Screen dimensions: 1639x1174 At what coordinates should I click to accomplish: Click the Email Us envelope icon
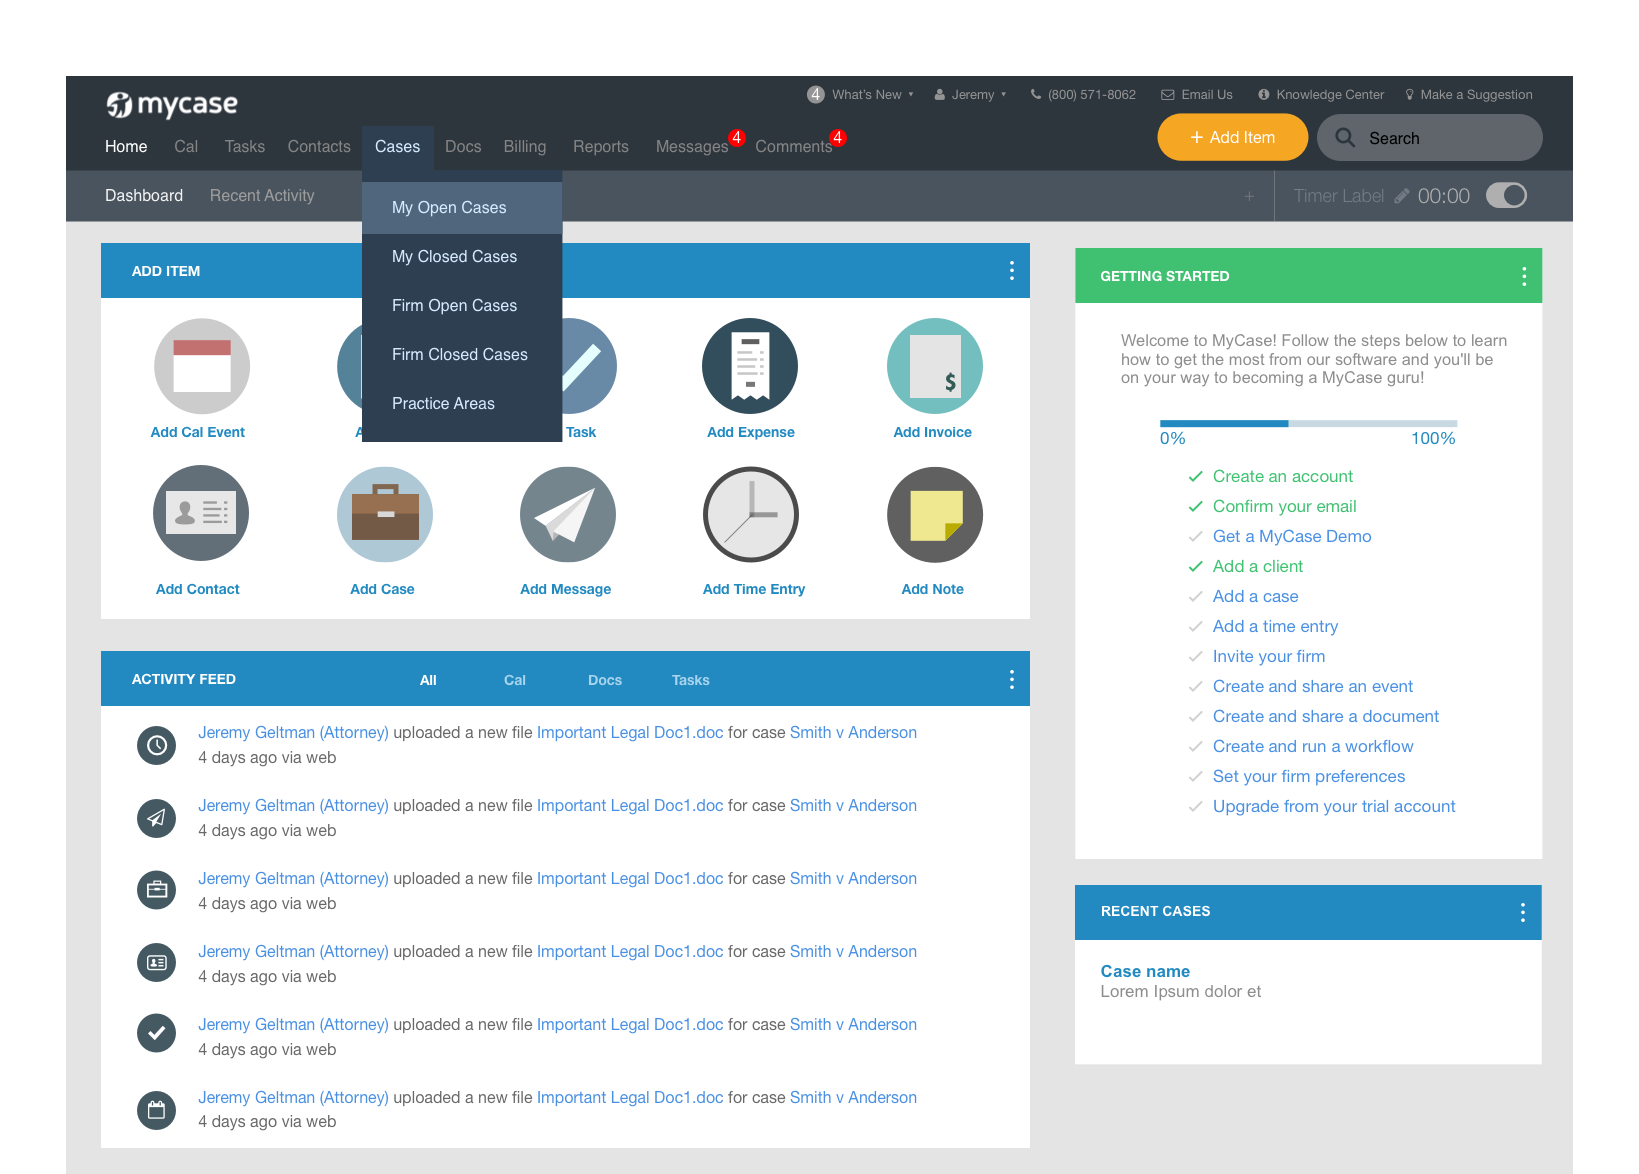pos(1168,95)
